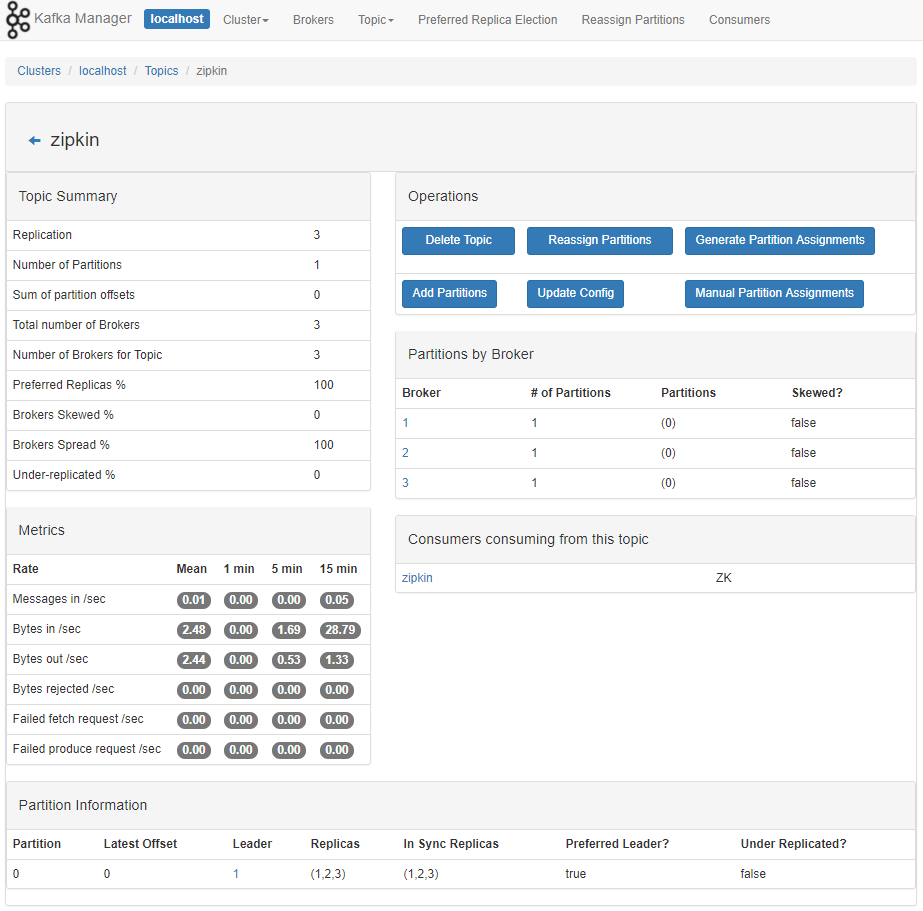
Task: Open broker 2 in Partitions by Broker
Action: point(406,453)
